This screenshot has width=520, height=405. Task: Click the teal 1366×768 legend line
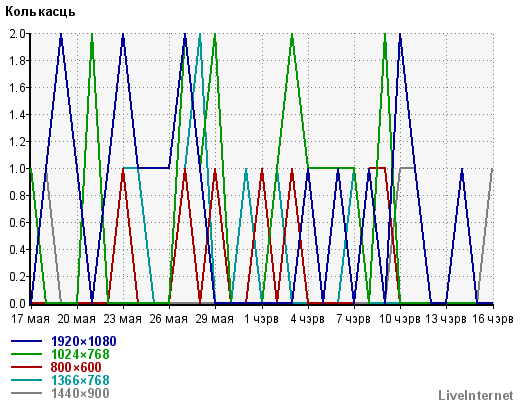click(x=26, y=380)
